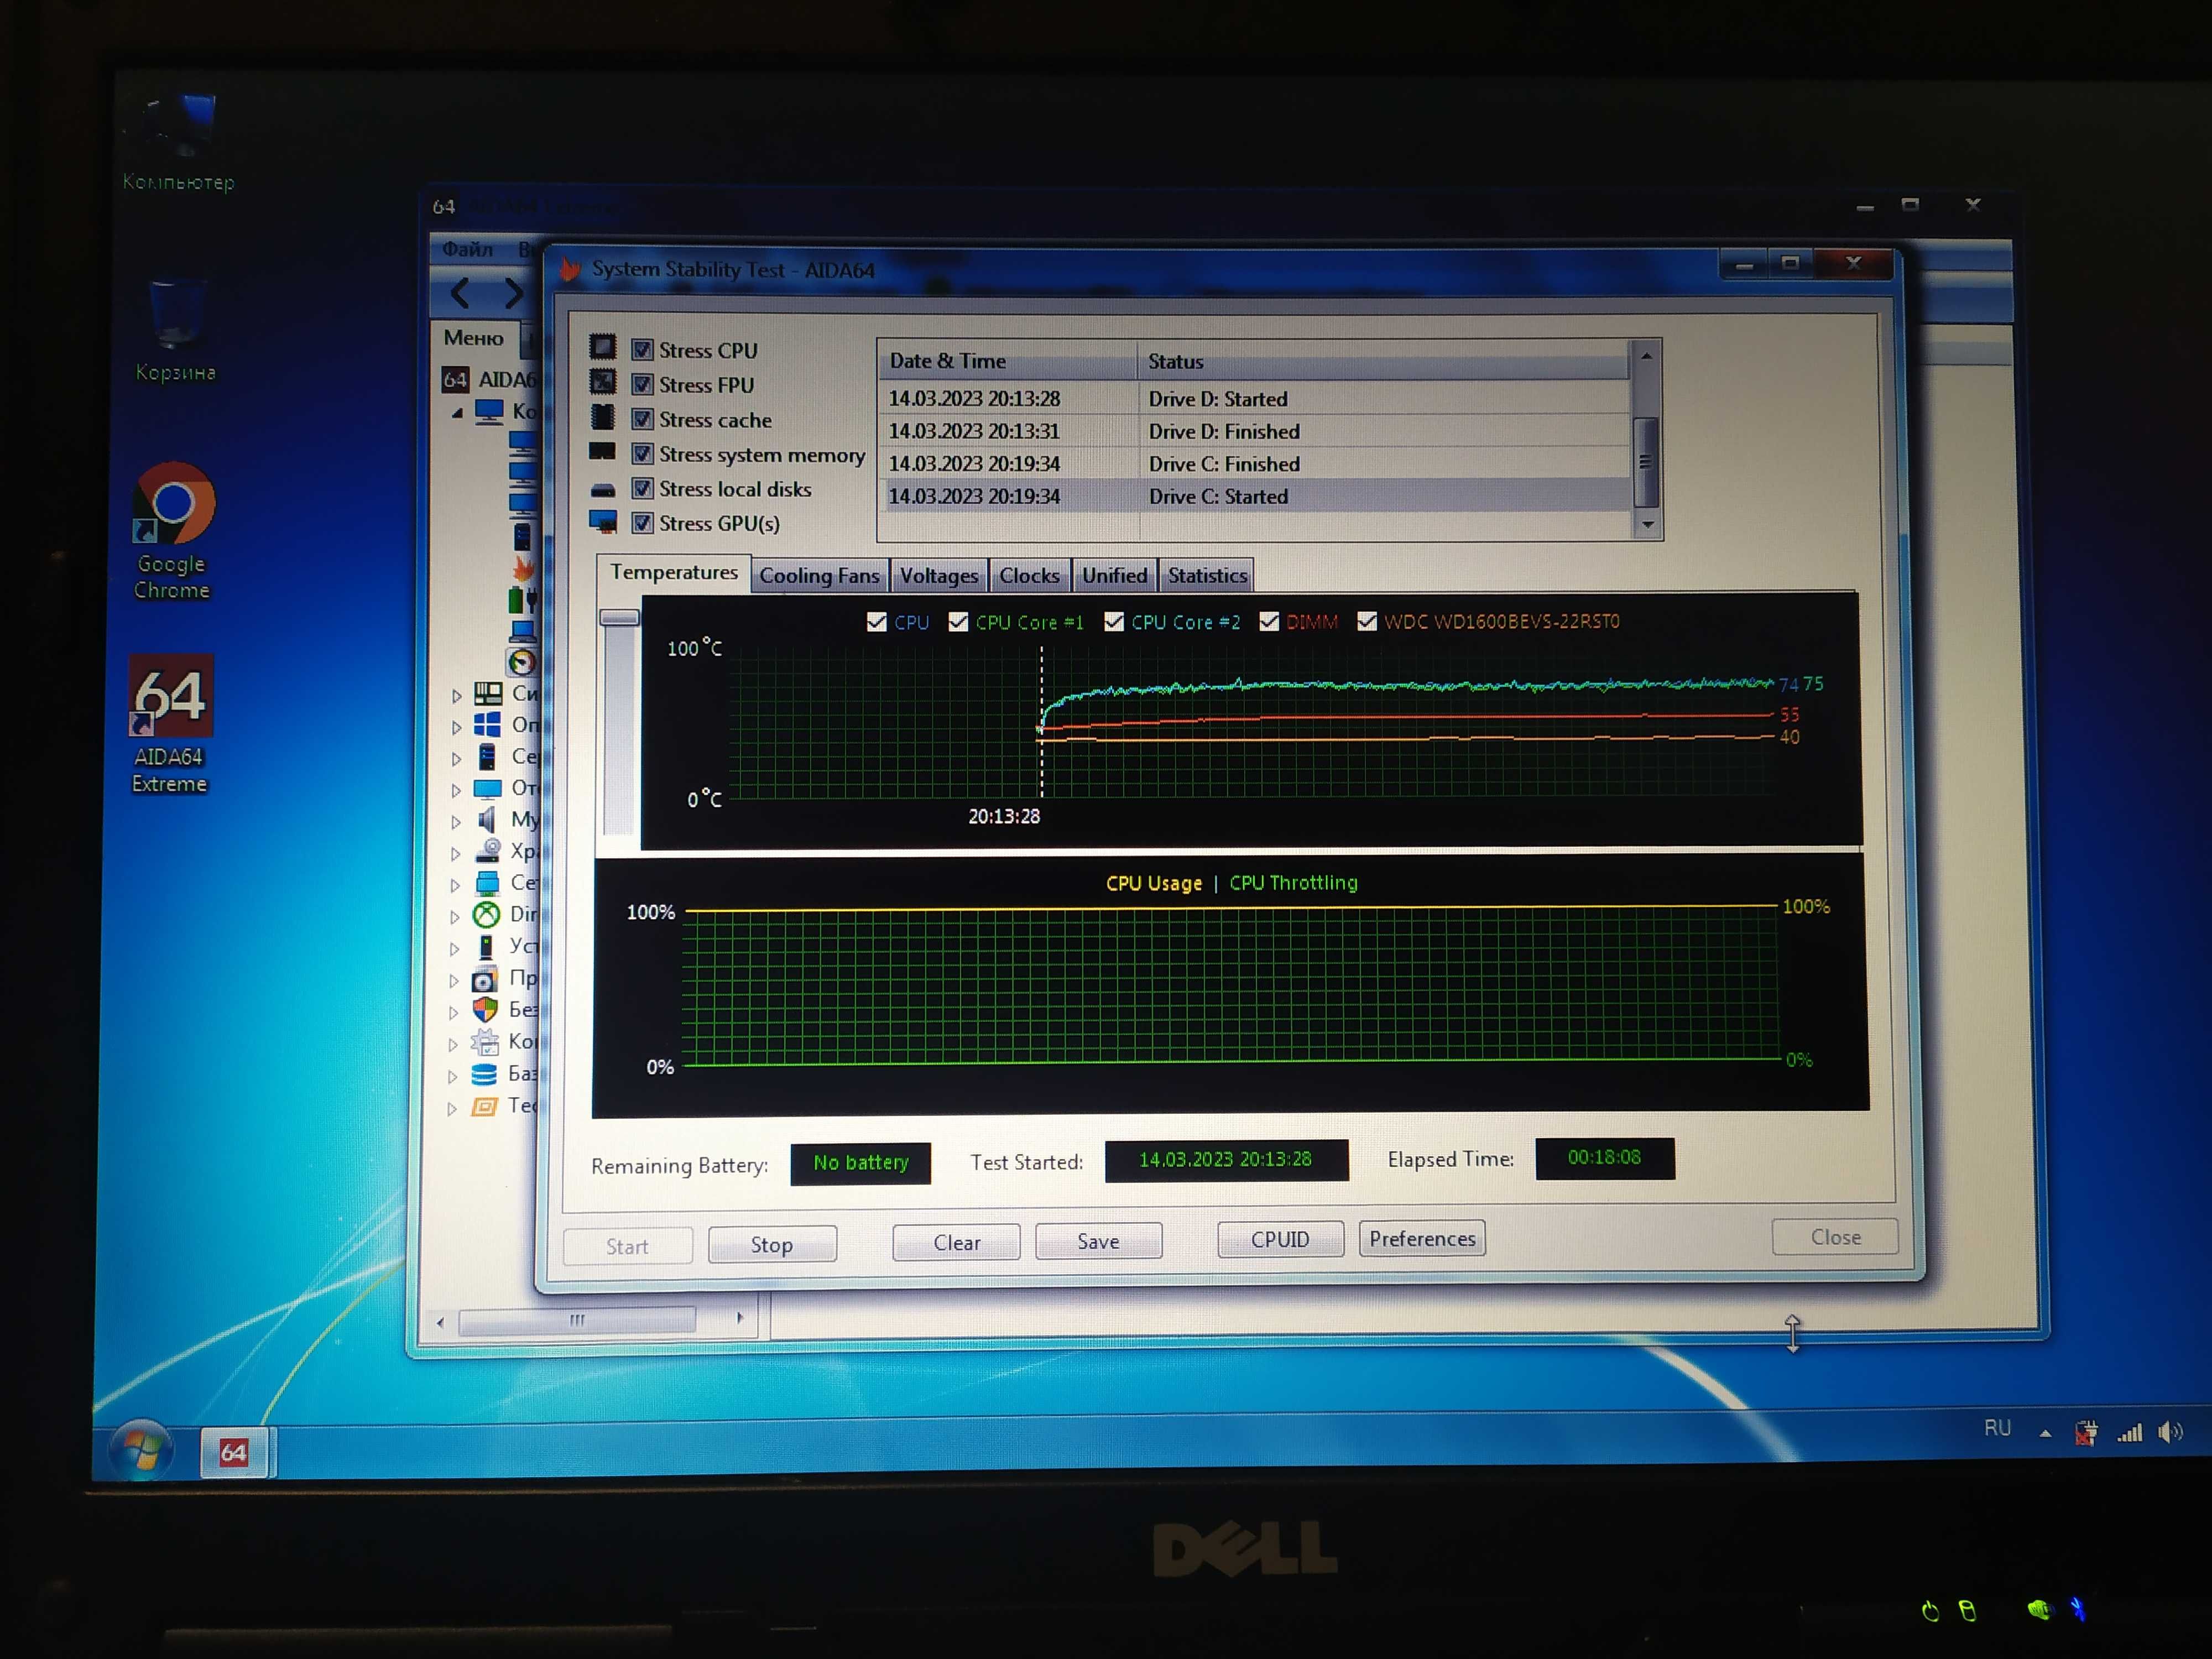
Task: Click the temperature graph vertical scale slider
Action: coord(619,618)
